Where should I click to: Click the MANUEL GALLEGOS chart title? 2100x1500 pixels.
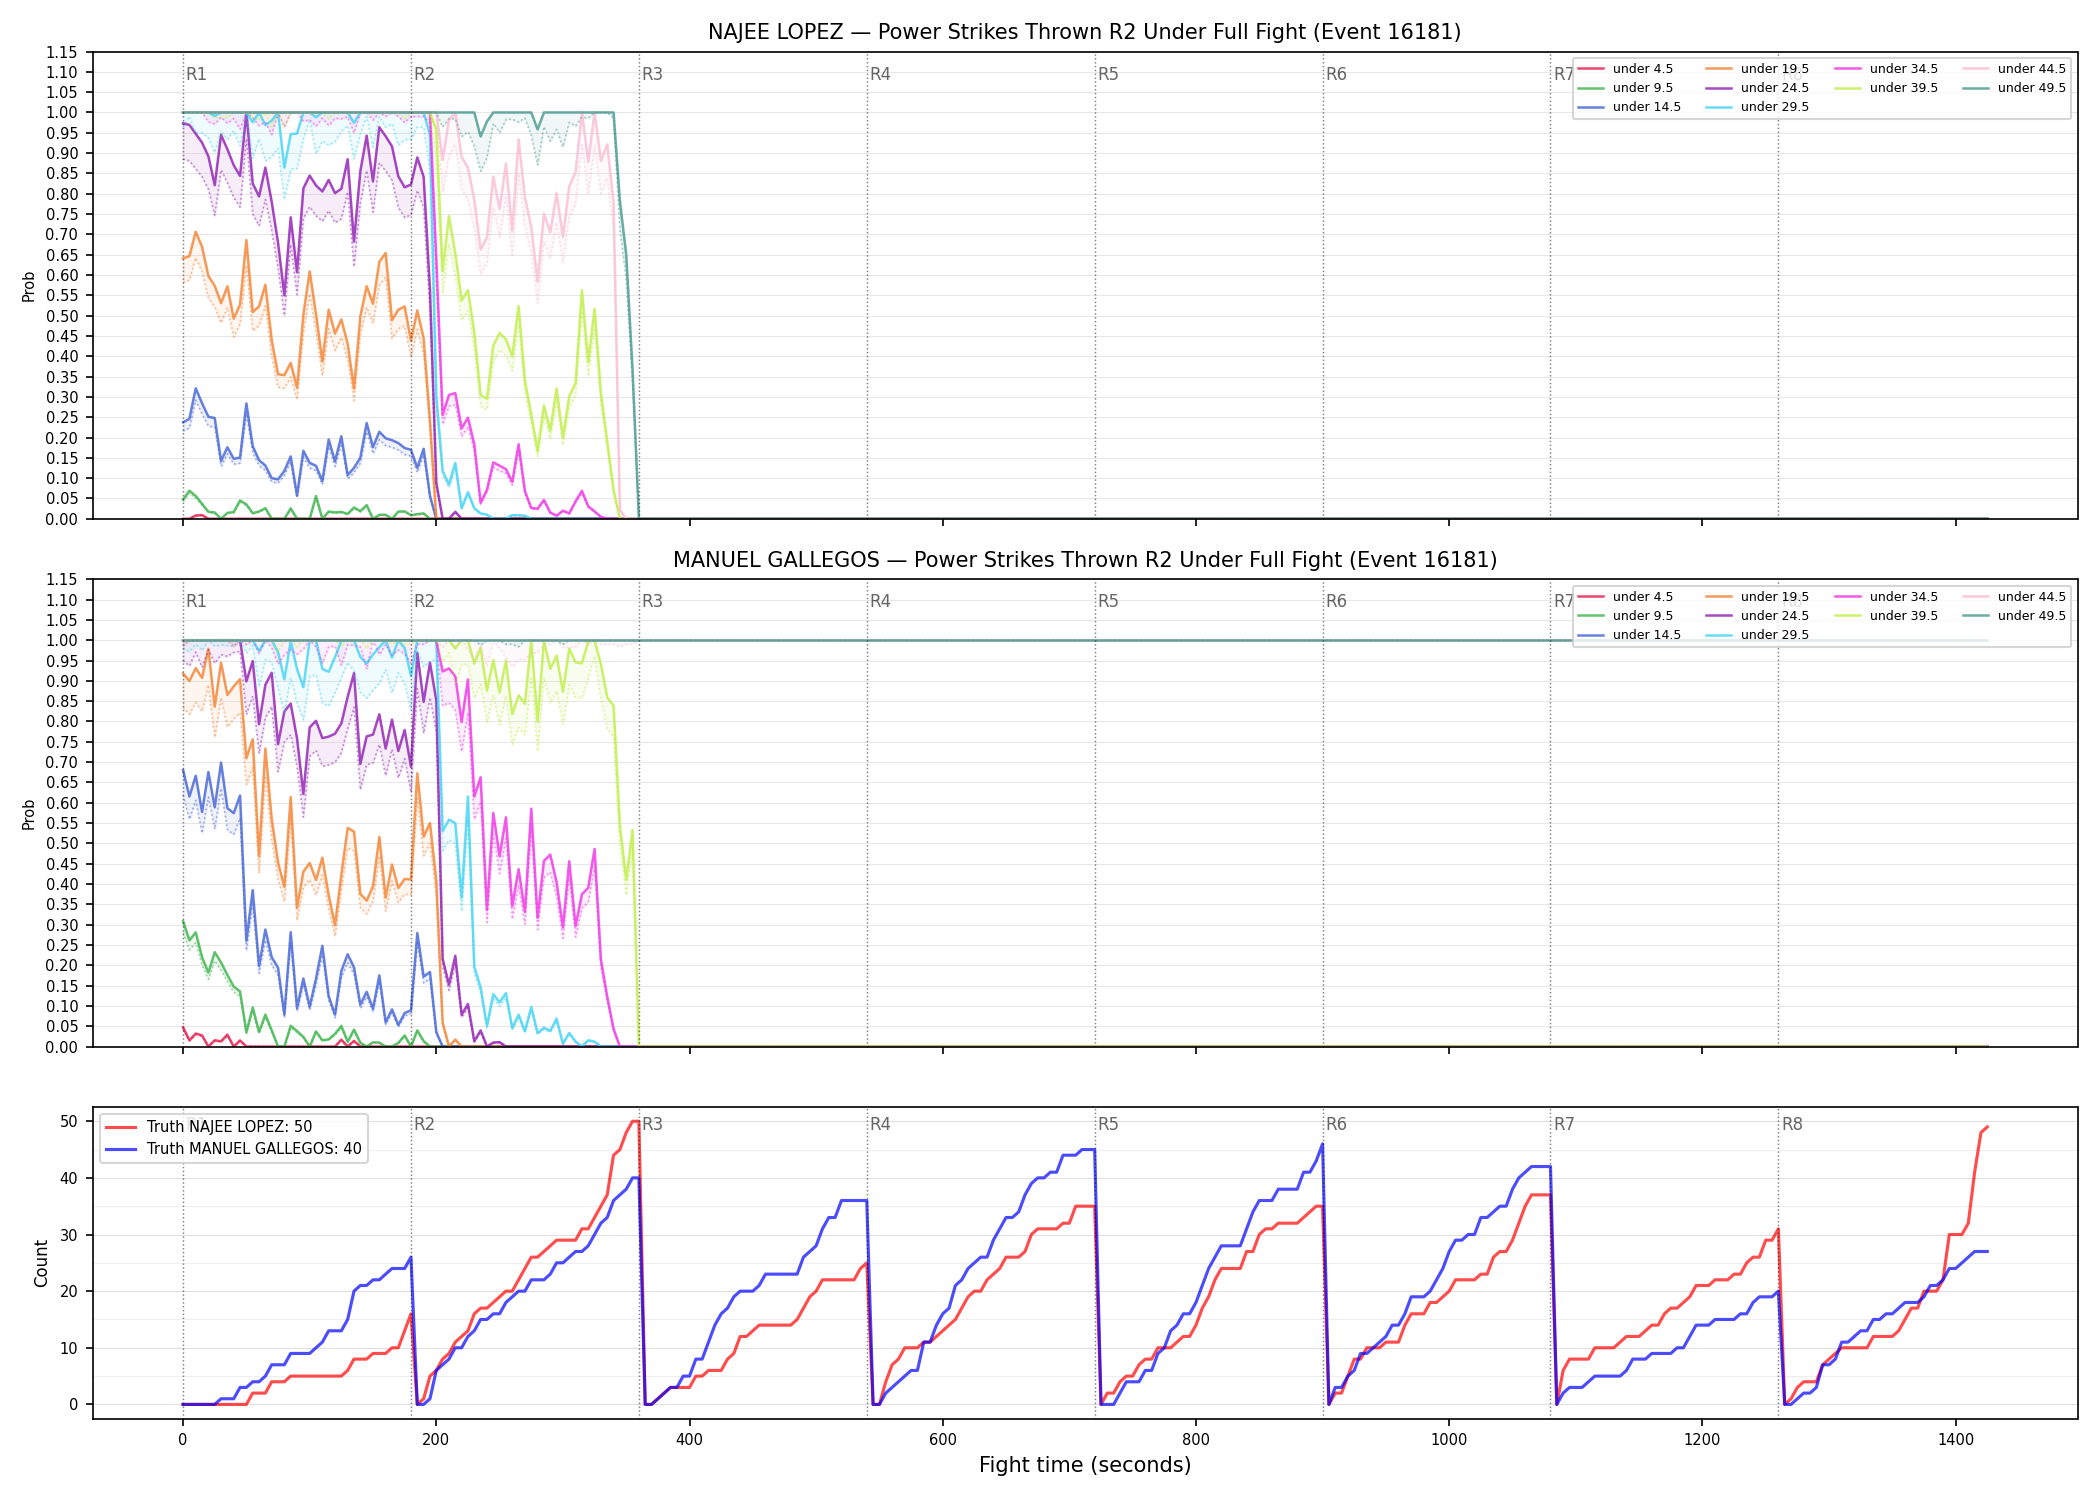tap(1084, 560)
